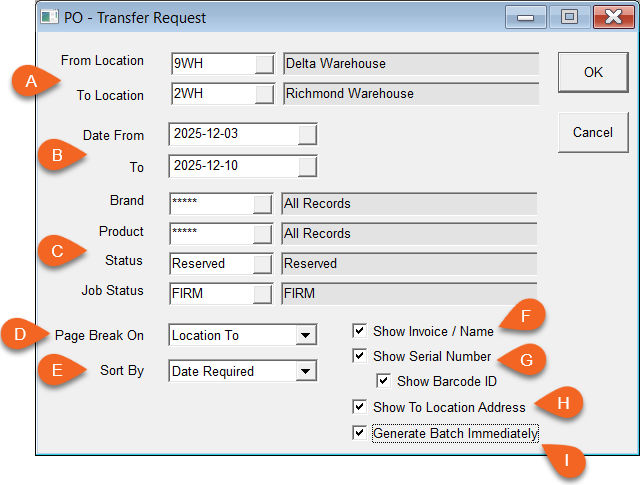Disable Show To Location Address checkbox
Viewport: 640px width, 485px height.
coord(359,407)
